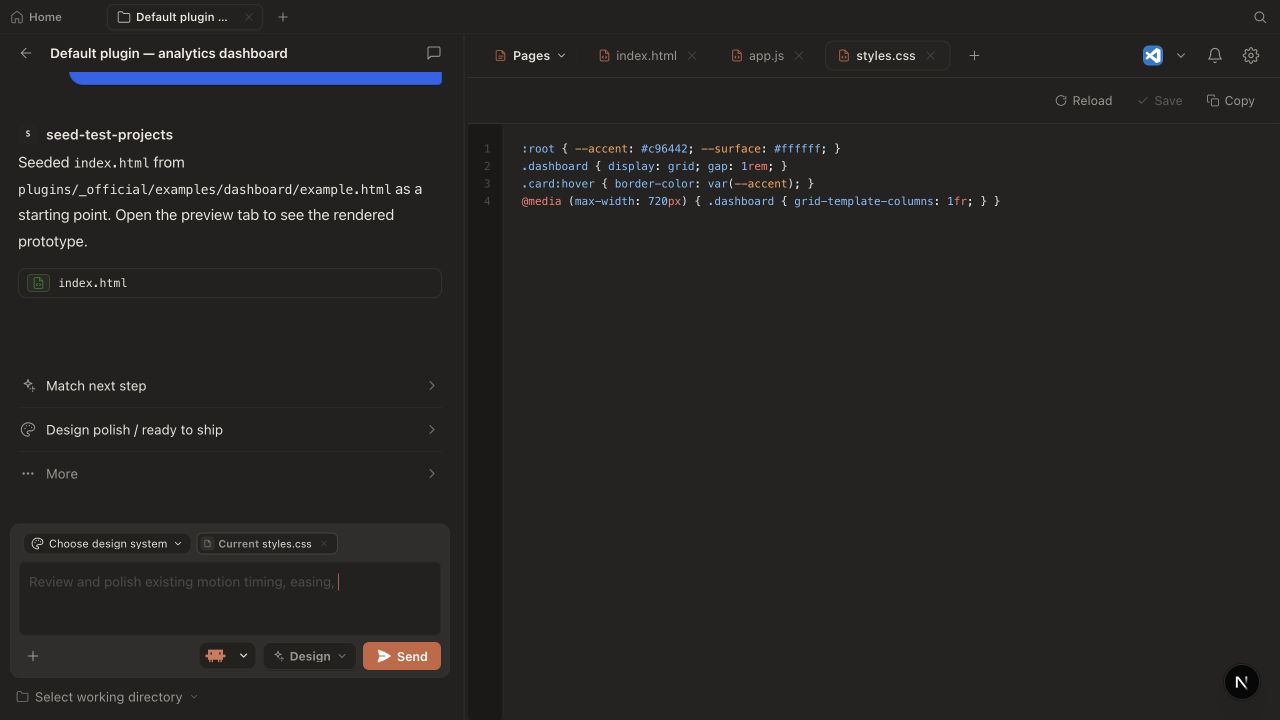Viewport: 1280px width, 720px height.
Task: Focus the prompt message input
Action: coord(230,598)
